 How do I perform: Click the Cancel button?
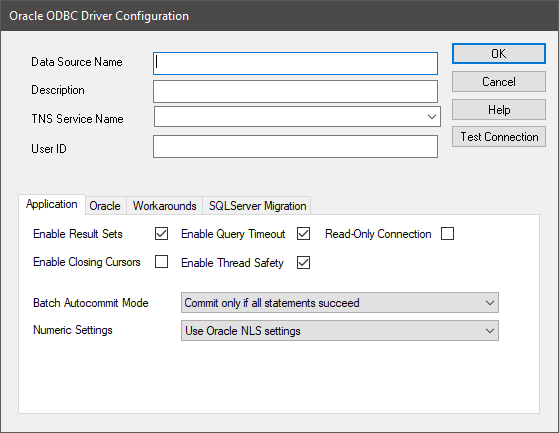click(x=499, y=82)
